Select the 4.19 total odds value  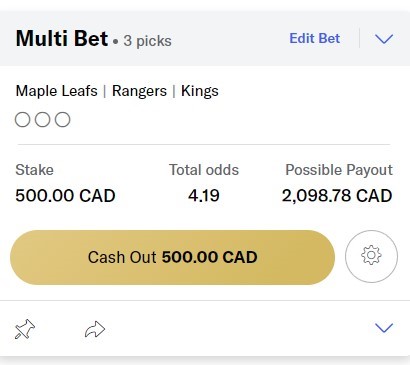[x=204, y=195]
